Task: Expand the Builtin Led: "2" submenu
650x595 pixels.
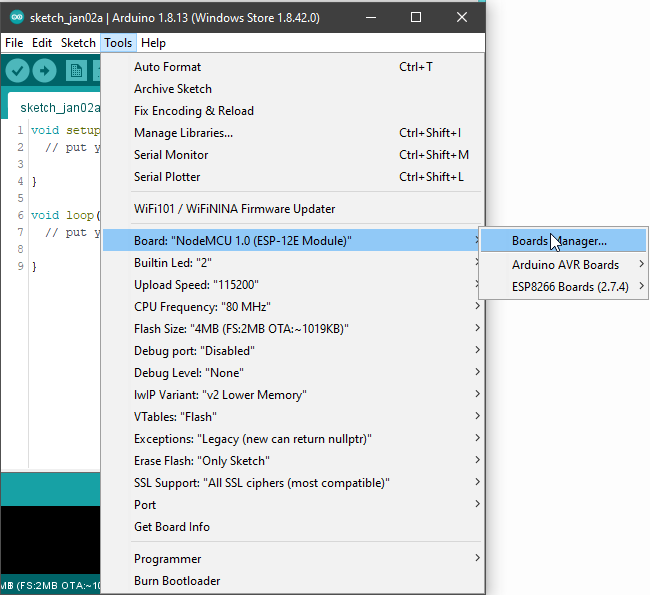Action: 293,262
